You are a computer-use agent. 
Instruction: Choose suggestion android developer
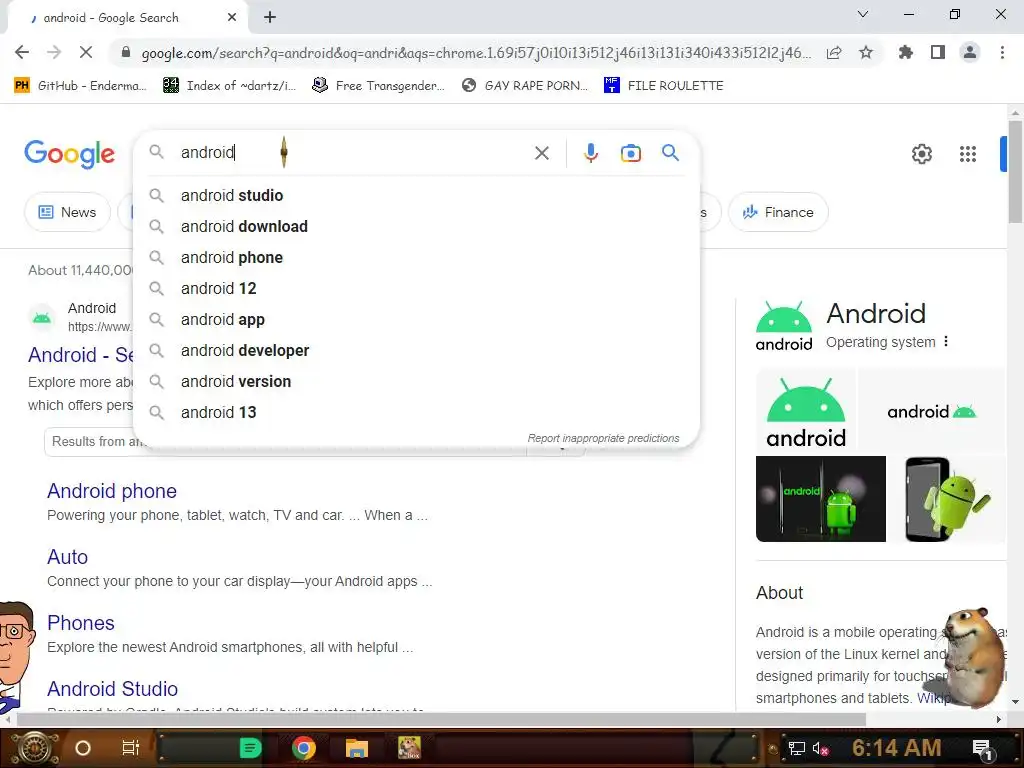[x=416, y=351]
